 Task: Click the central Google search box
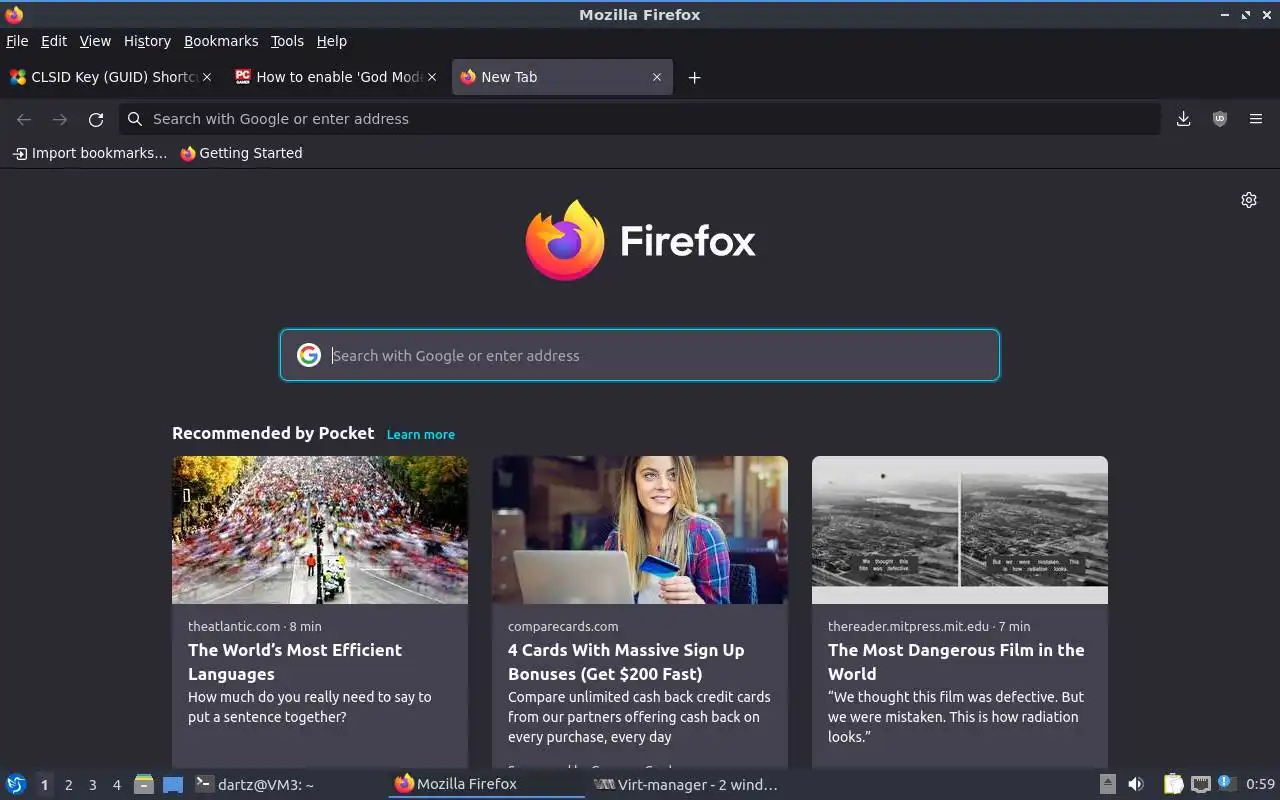640,355
